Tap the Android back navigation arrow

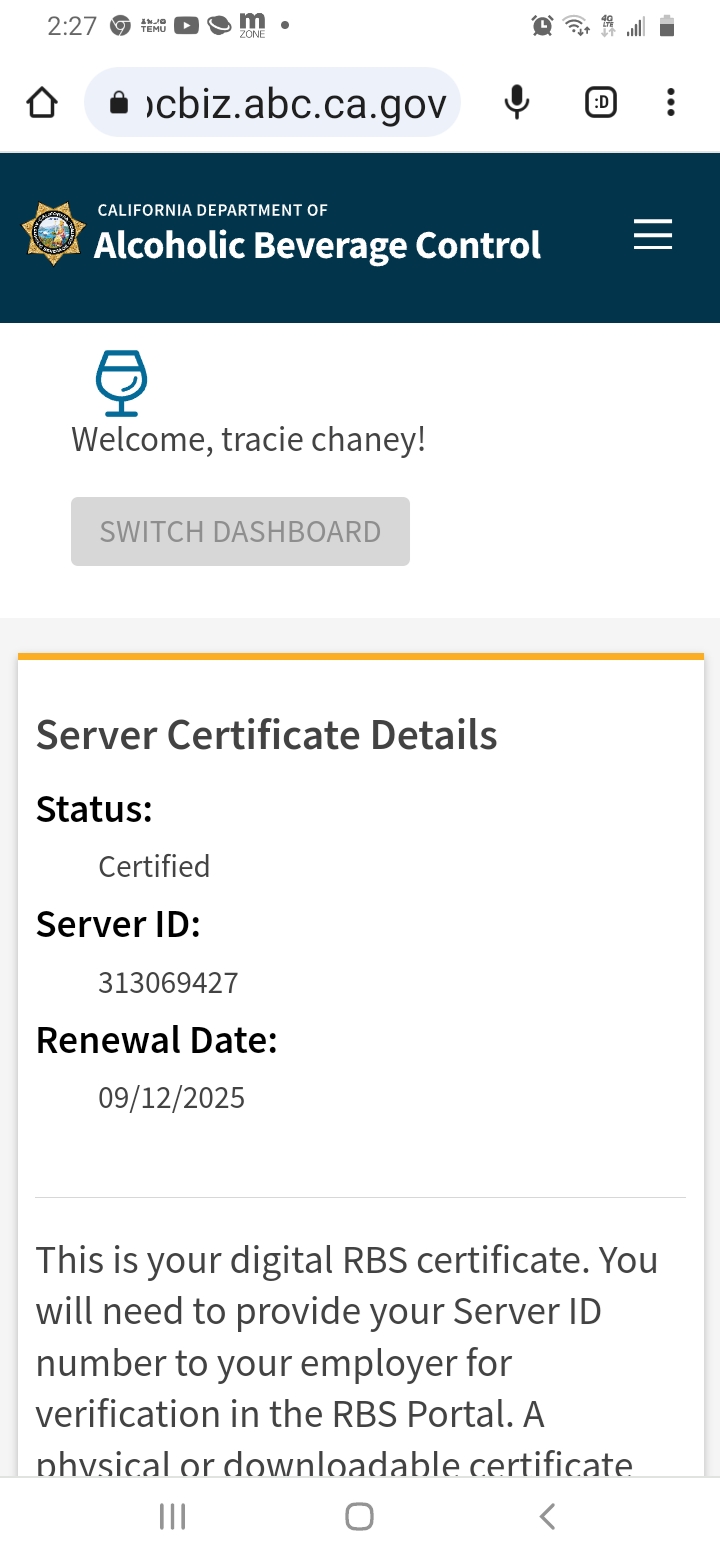tap(547, 1517)
